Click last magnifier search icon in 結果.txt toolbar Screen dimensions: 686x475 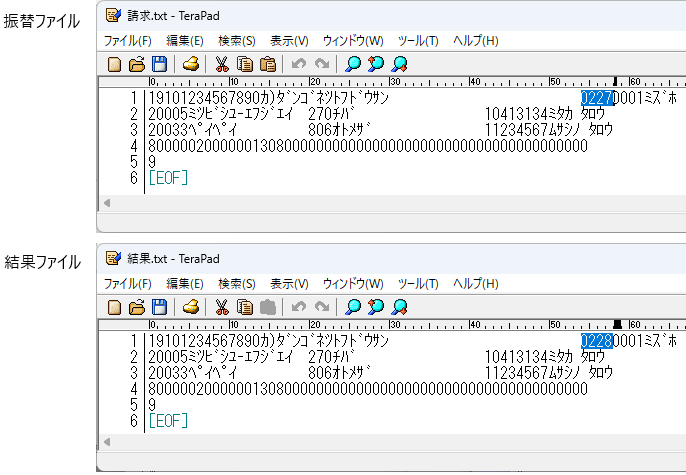coord(399,307)
